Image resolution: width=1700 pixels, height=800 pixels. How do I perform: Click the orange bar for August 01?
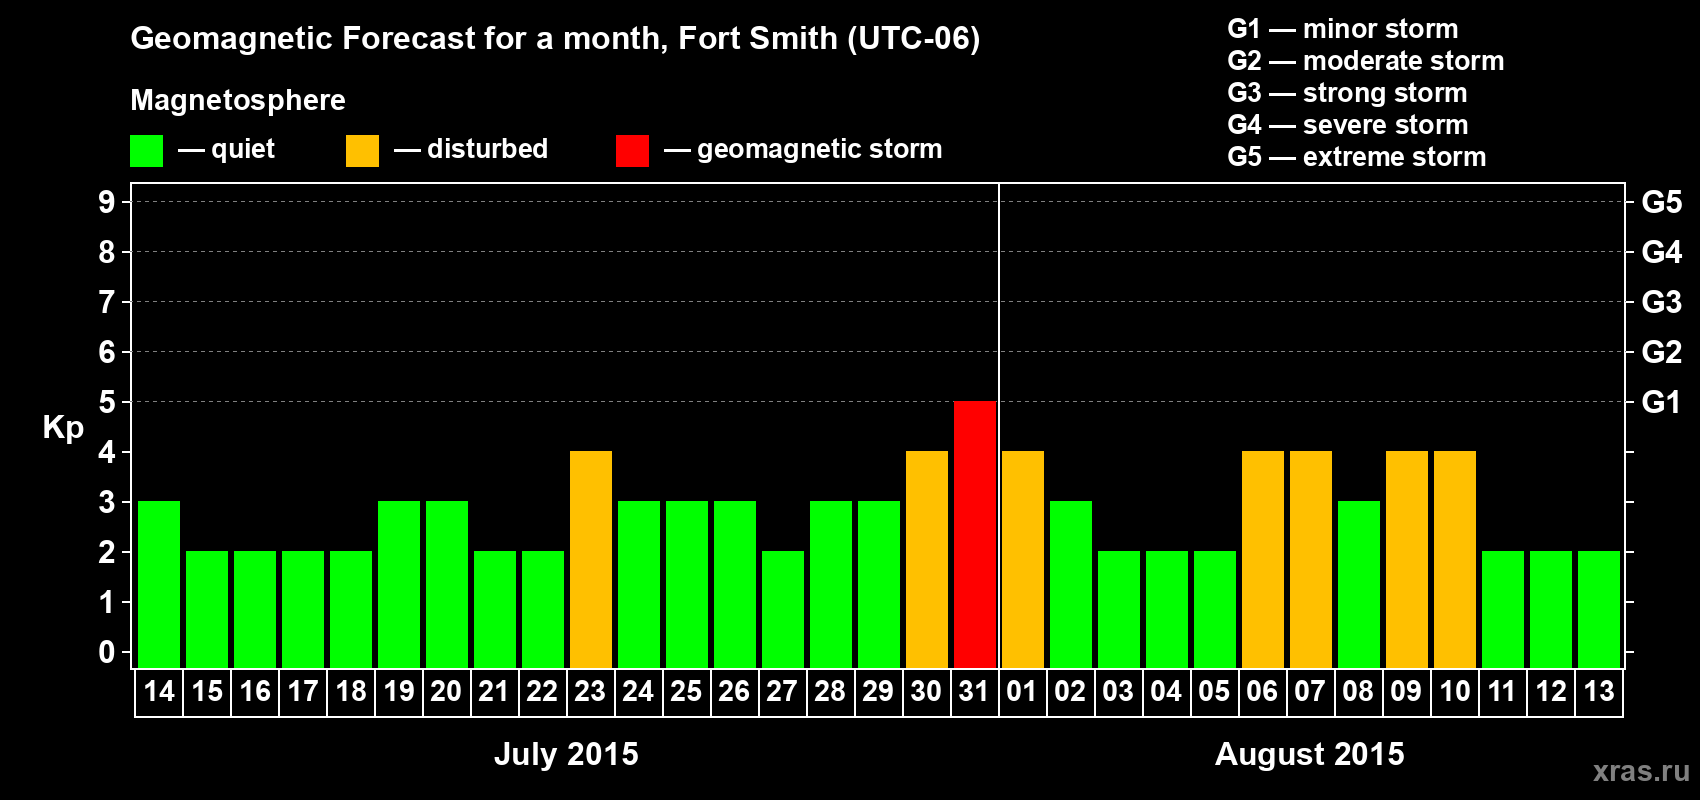(x=1023, y=559)
